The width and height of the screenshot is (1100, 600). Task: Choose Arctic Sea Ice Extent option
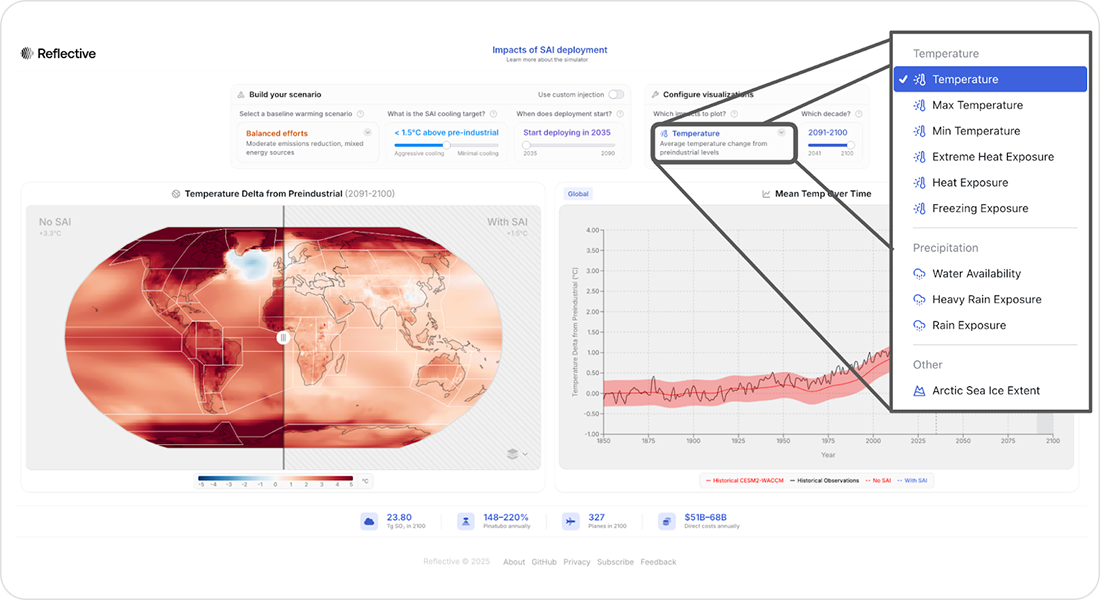(985, 391)
